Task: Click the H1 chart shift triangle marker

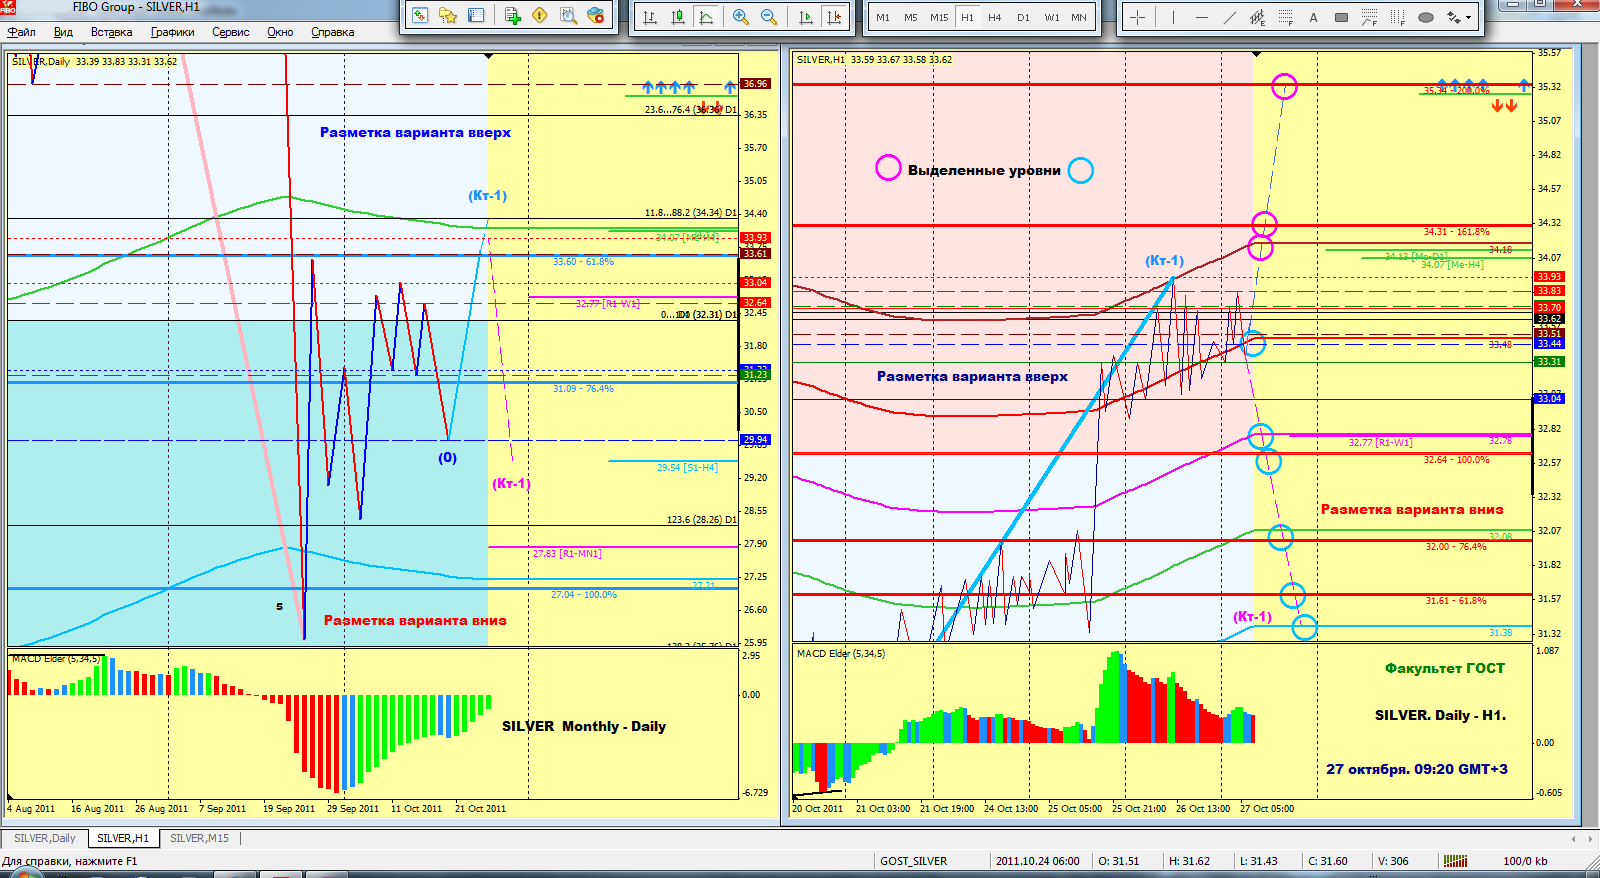Action: click(1256, 54)
